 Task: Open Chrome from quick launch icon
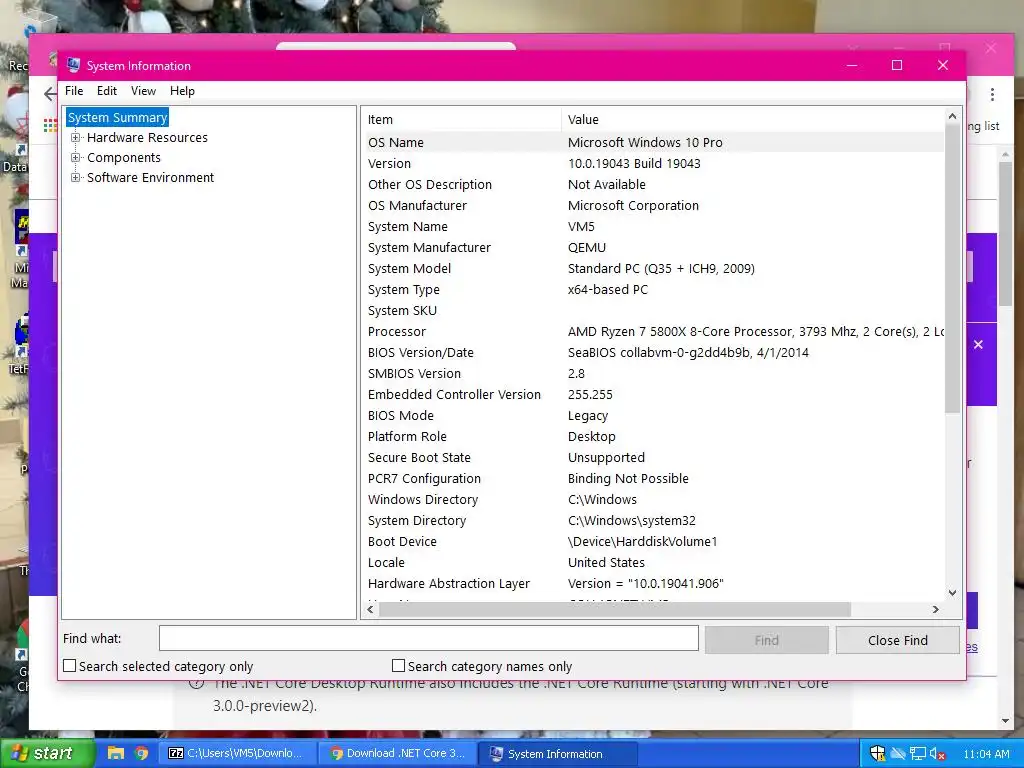point(141,753)
